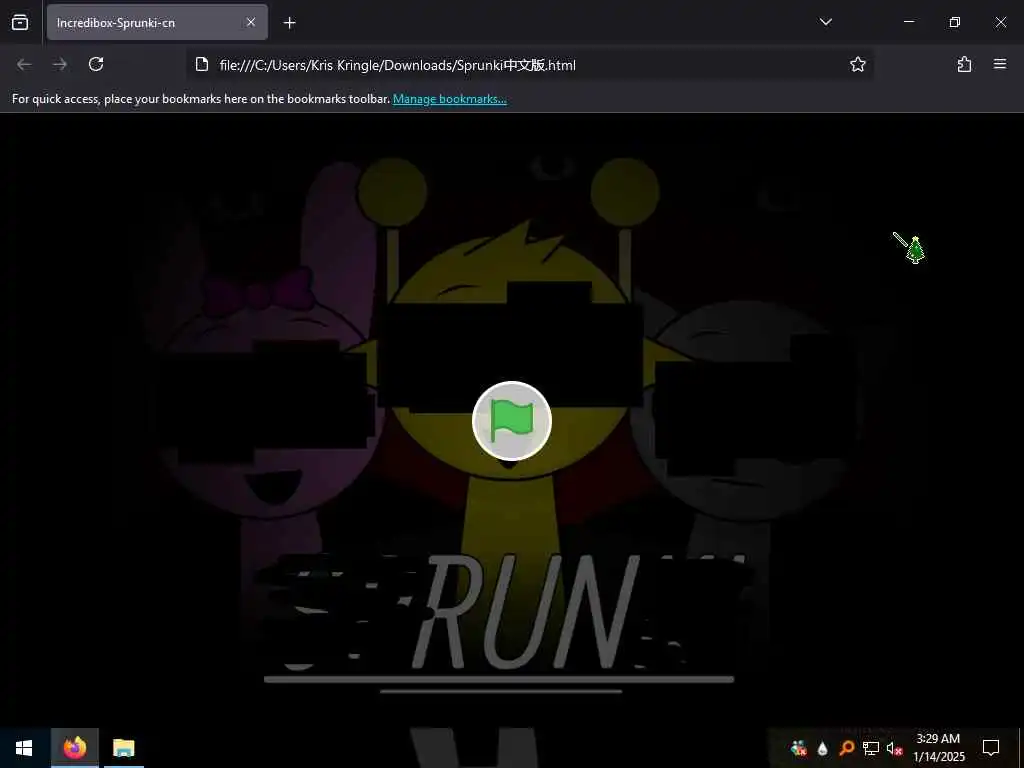Minimize the Firefox window
This screenshot has height=768, width=1024.
(908, 22)
